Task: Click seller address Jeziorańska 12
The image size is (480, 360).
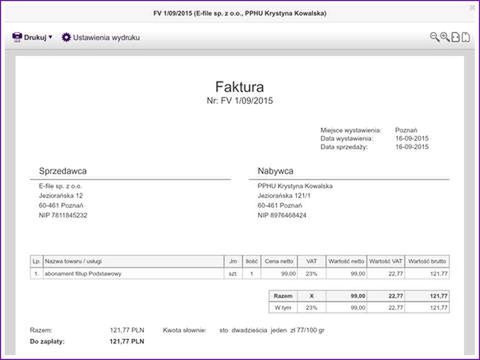Action: (x=61, y=196)
